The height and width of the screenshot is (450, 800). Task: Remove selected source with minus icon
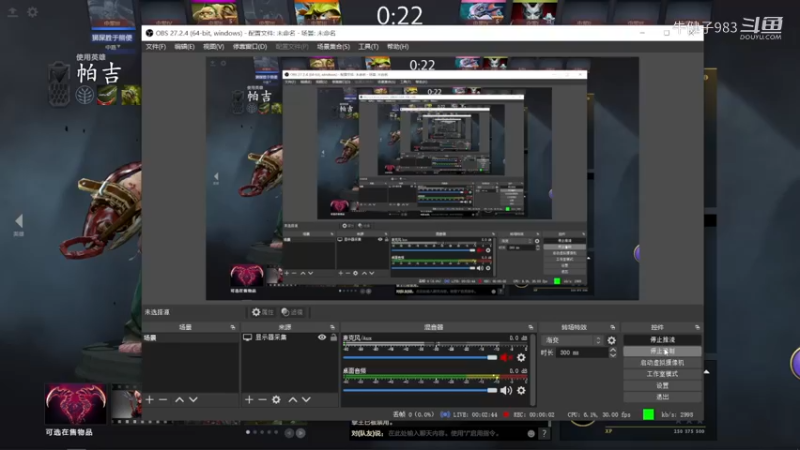262,399
